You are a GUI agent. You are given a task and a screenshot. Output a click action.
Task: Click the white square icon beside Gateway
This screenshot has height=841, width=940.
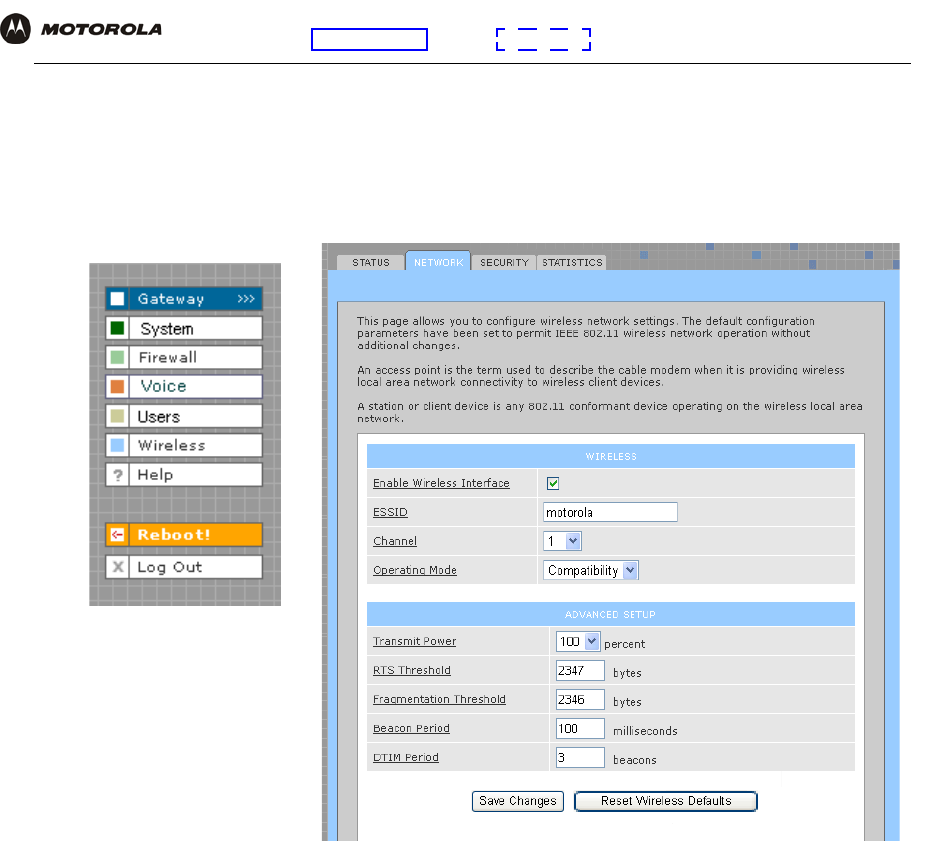[118, 299]
